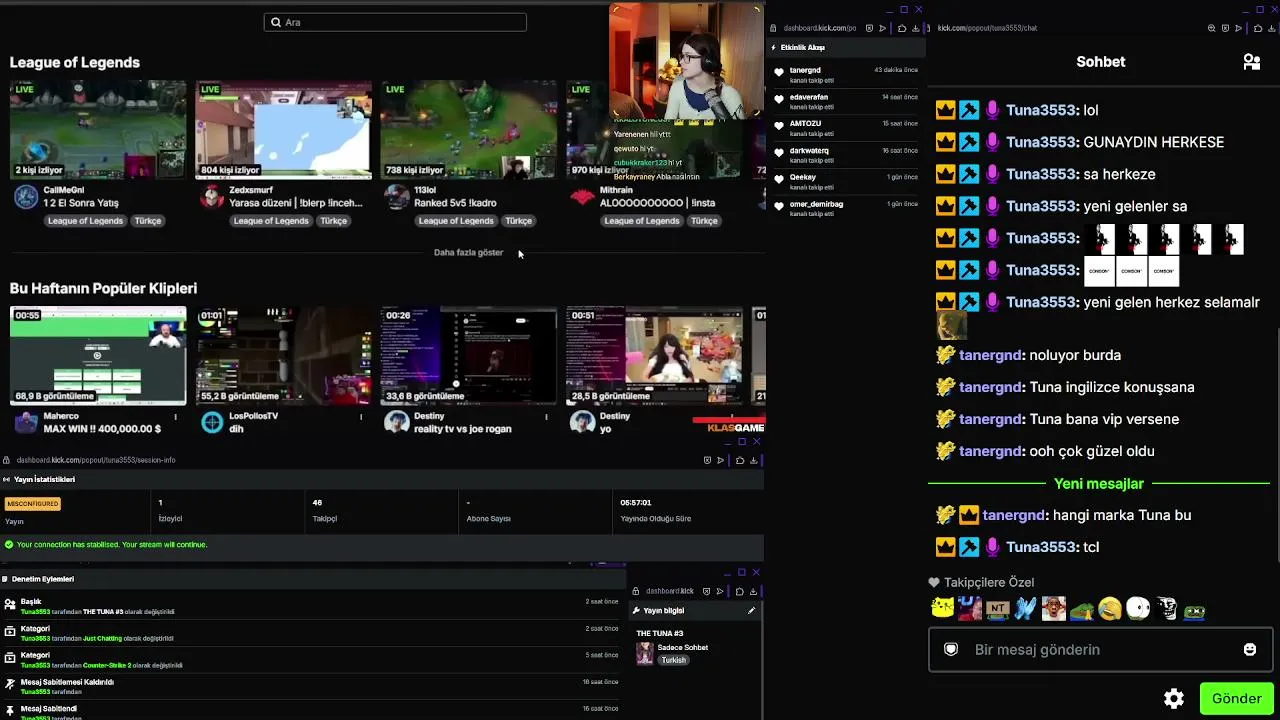Click the 'Sadece Sohbet' category name
1280x720 pixels.
tap(683, 648)
